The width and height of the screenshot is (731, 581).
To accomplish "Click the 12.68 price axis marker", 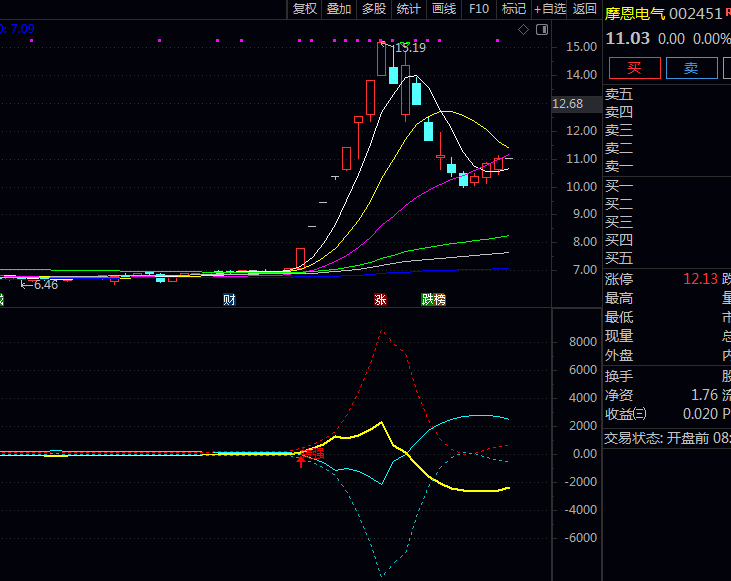I will (x=567, y=104).
